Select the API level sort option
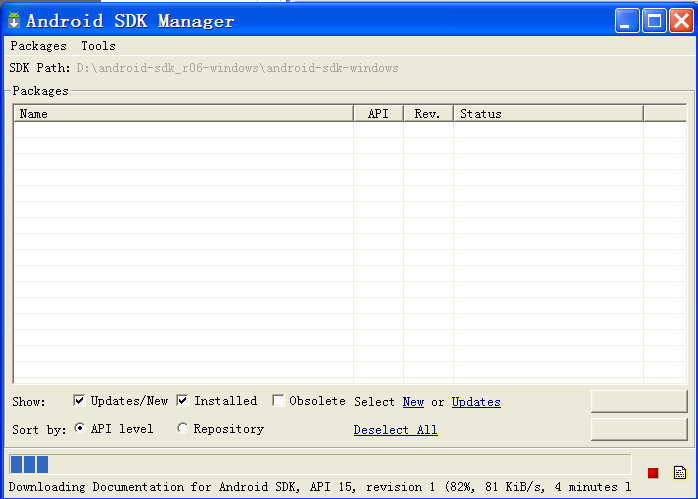This screenshot has width=698, height=499. coord(80,429)
